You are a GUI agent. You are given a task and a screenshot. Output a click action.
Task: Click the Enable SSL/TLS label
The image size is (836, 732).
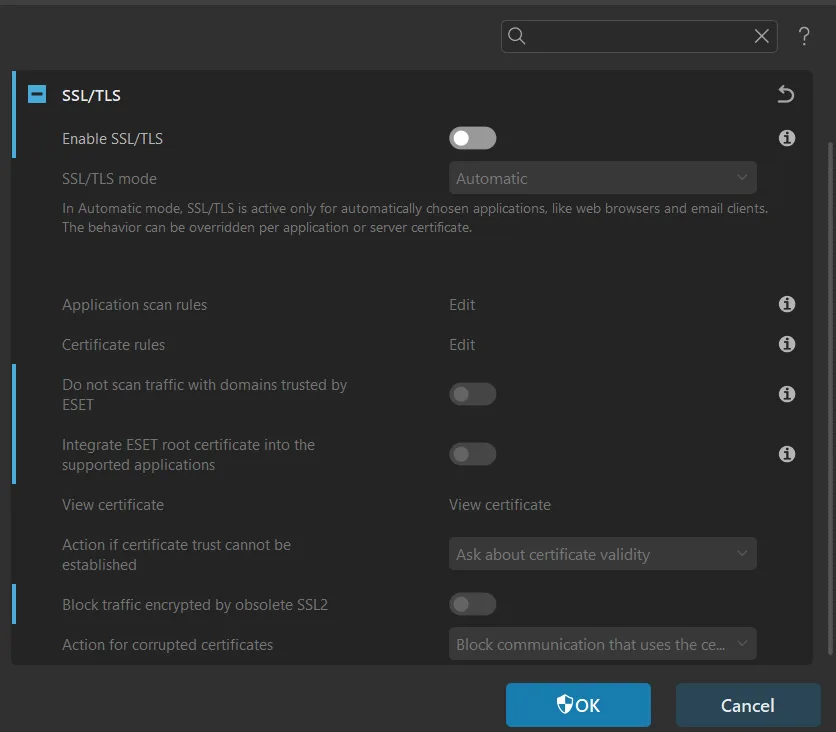point(112,139)
